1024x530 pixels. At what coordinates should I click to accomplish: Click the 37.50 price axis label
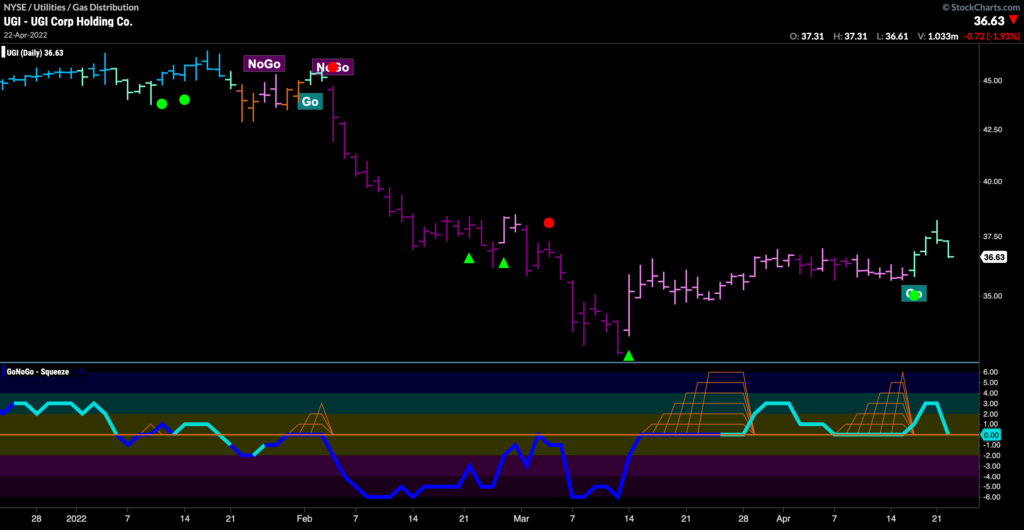point(994,236)
